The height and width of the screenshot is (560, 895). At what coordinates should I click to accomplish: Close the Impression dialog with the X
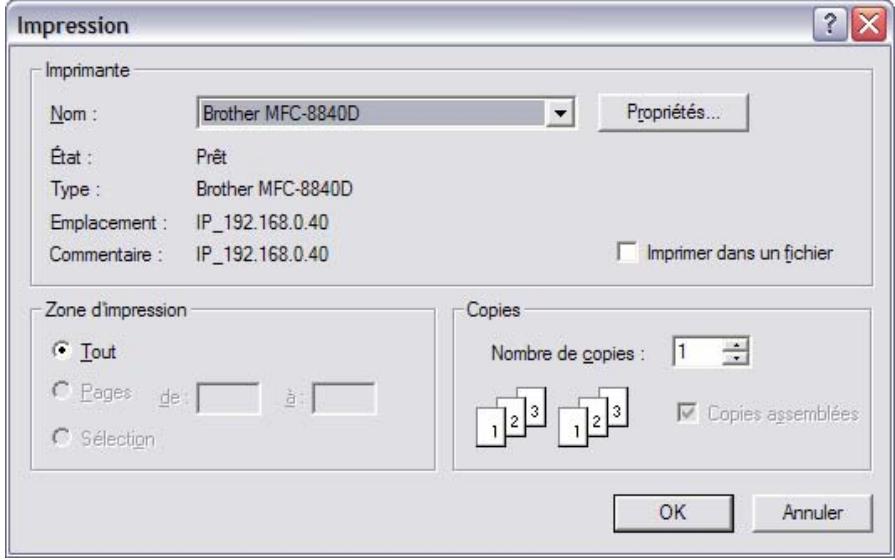[869, 25]
